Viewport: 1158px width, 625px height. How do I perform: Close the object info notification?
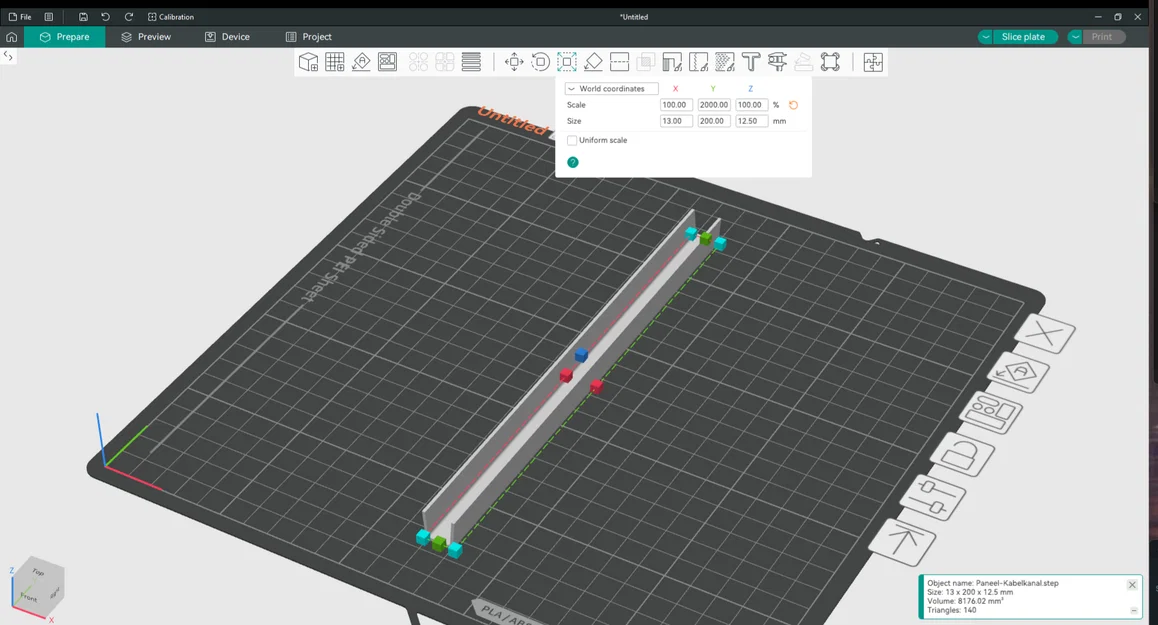click(1132, 584)
